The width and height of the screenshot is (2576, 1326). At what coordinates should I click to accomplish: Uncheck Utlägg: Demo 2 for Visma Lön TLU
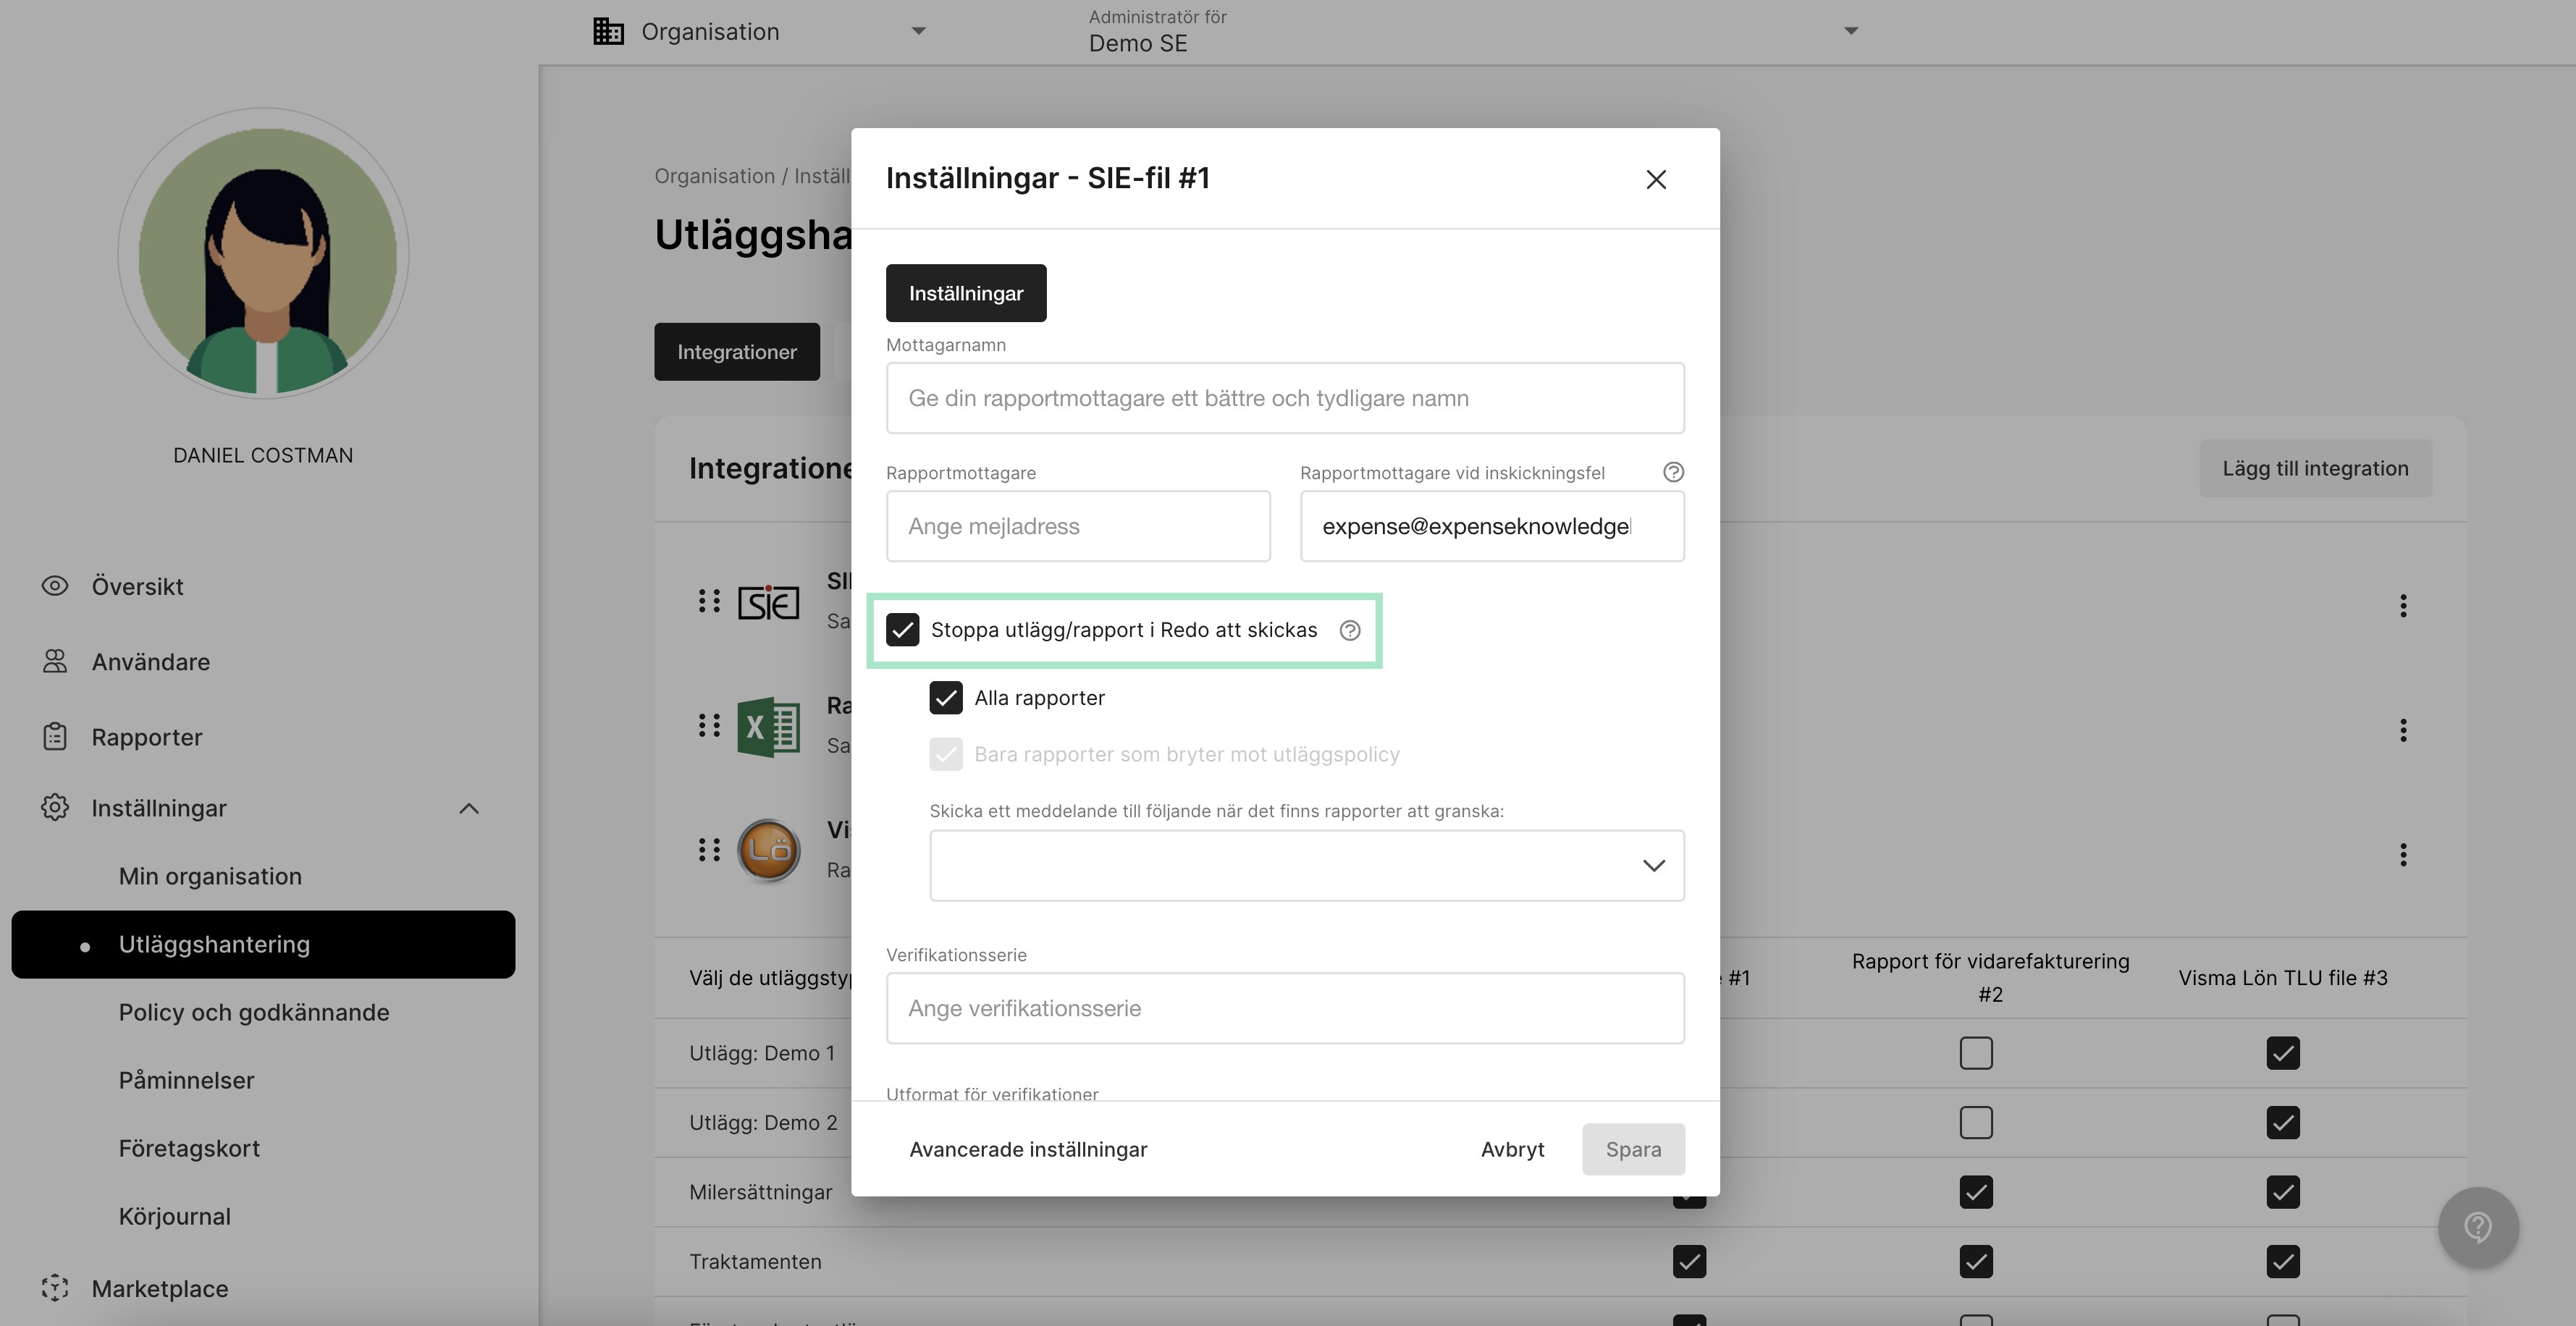tap(2283, 1122)
